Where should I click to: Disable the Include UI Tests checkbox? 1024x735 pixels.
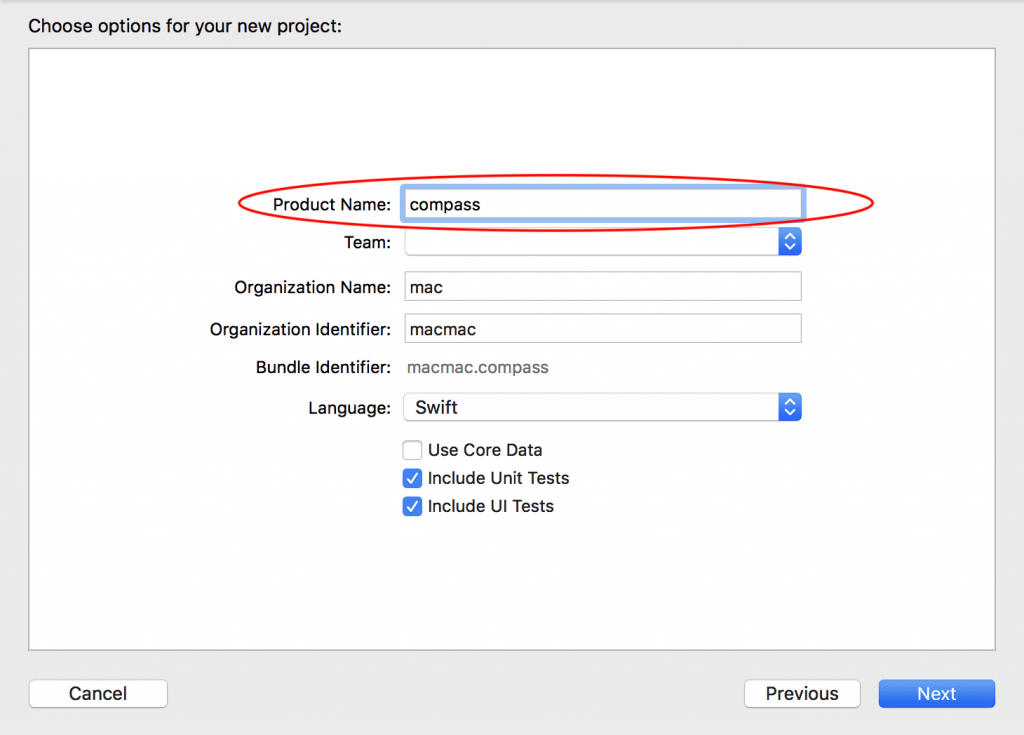[x=412, y=506]
